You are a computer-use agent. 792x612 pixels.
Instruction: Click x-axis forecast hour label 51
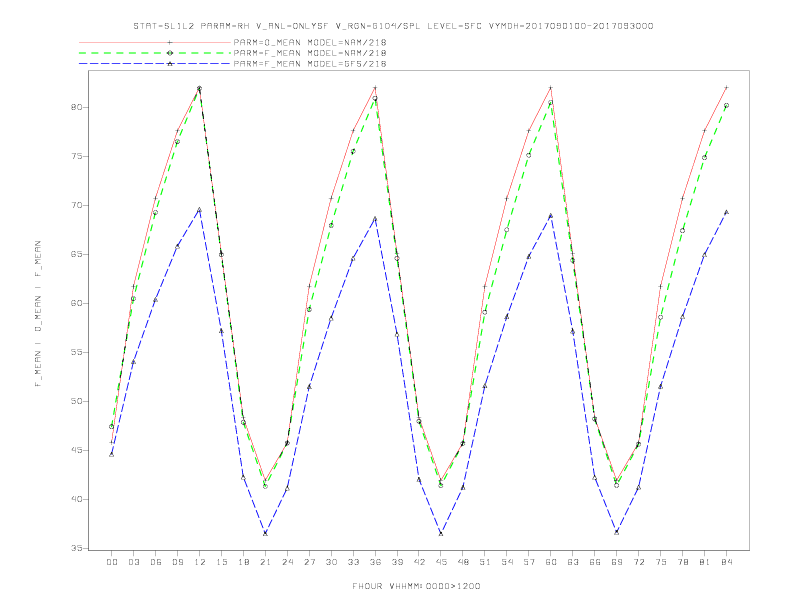(485, 563)
